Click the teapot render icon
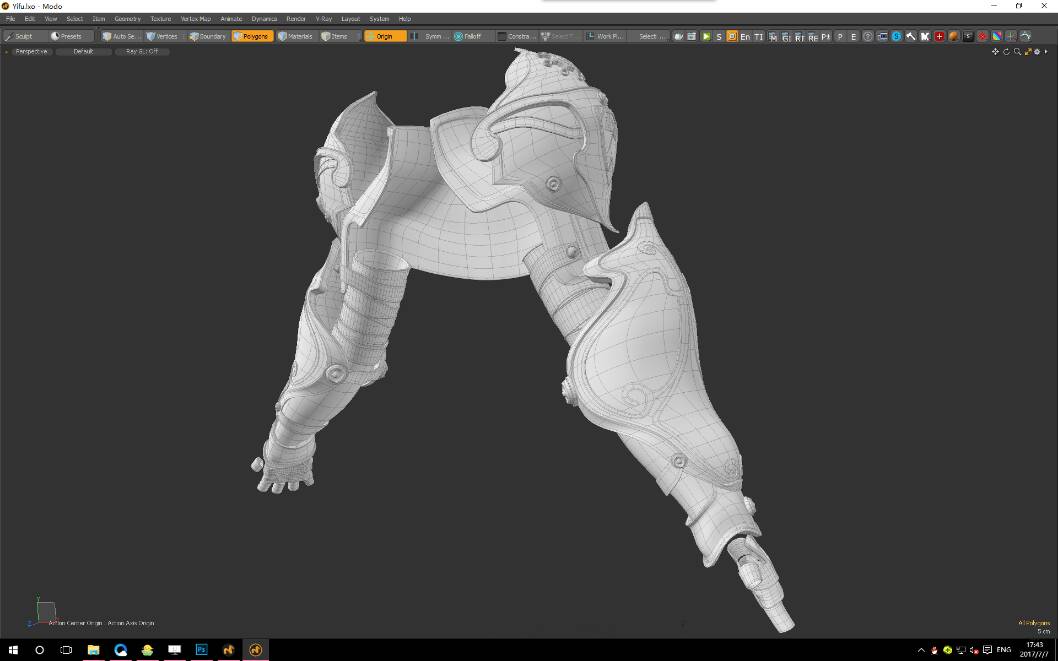 tap(679, 36)
